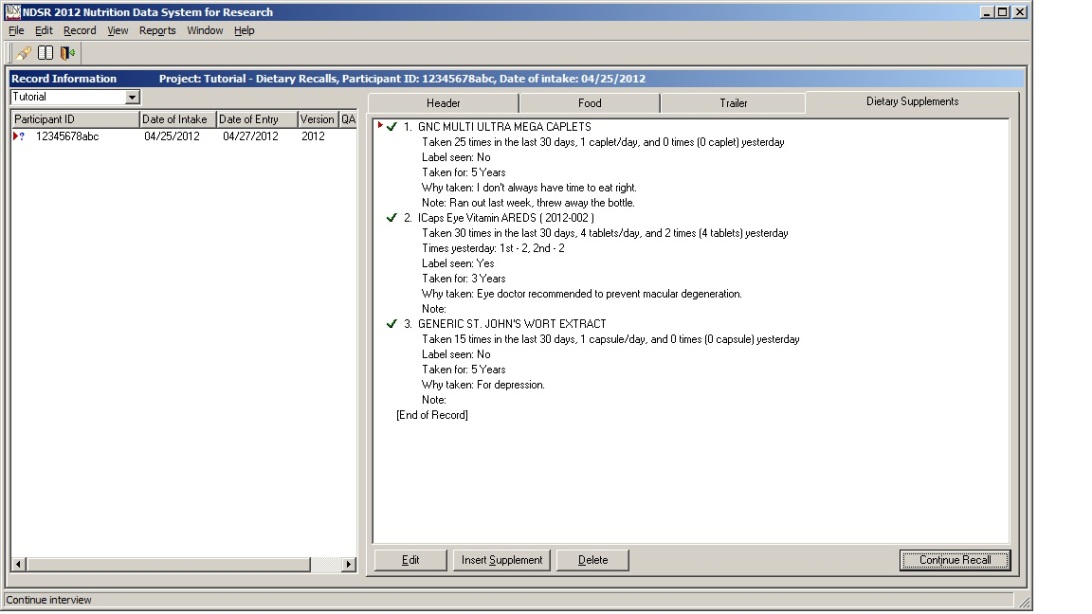
Task: Click the open book toolbar icon
Action: [45, 52]
